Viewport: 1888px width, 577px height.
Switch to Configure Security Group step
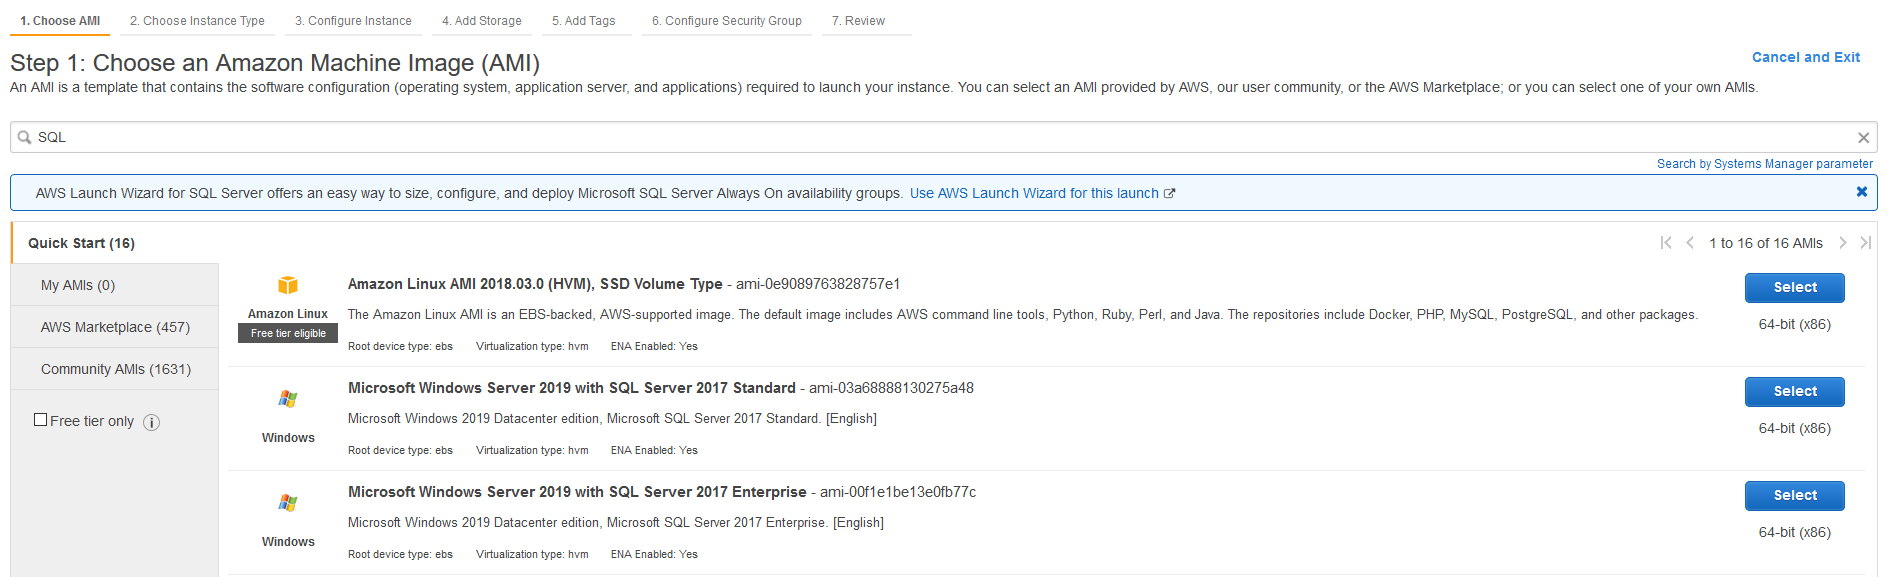(726, 21)
